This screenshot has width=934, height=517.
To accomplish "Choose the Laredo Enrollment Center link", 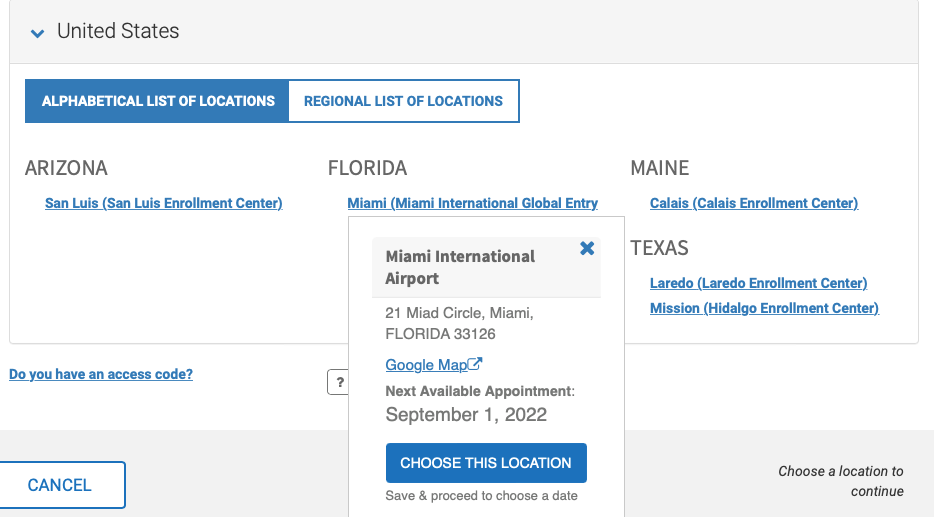I will pos(758,283).
